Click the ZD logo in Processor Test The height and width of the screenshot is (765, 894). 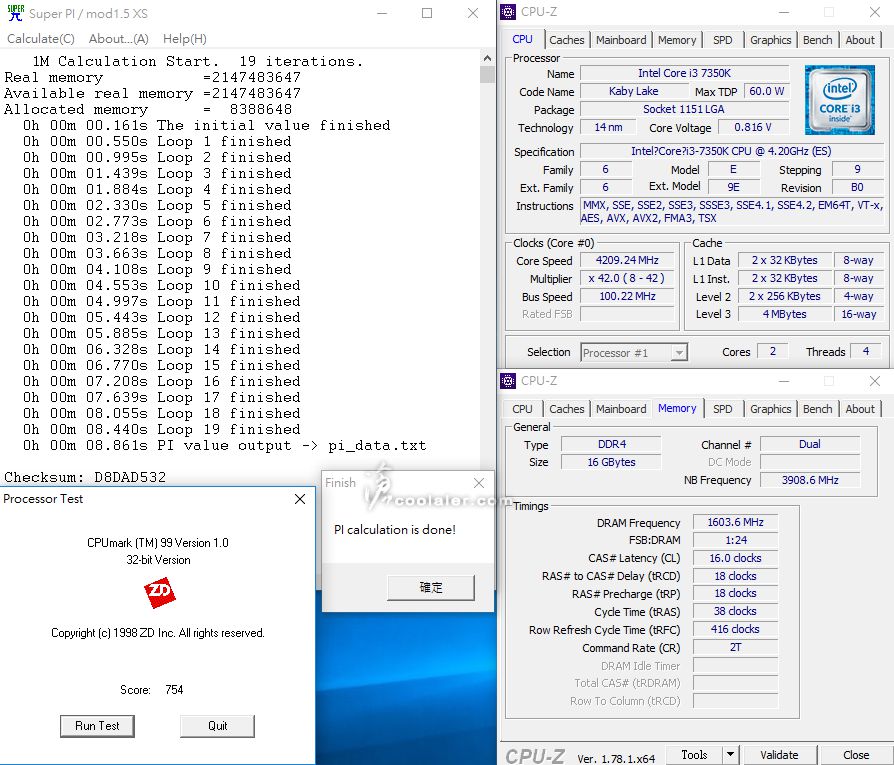pyautogui.click(x=160, y=594)
